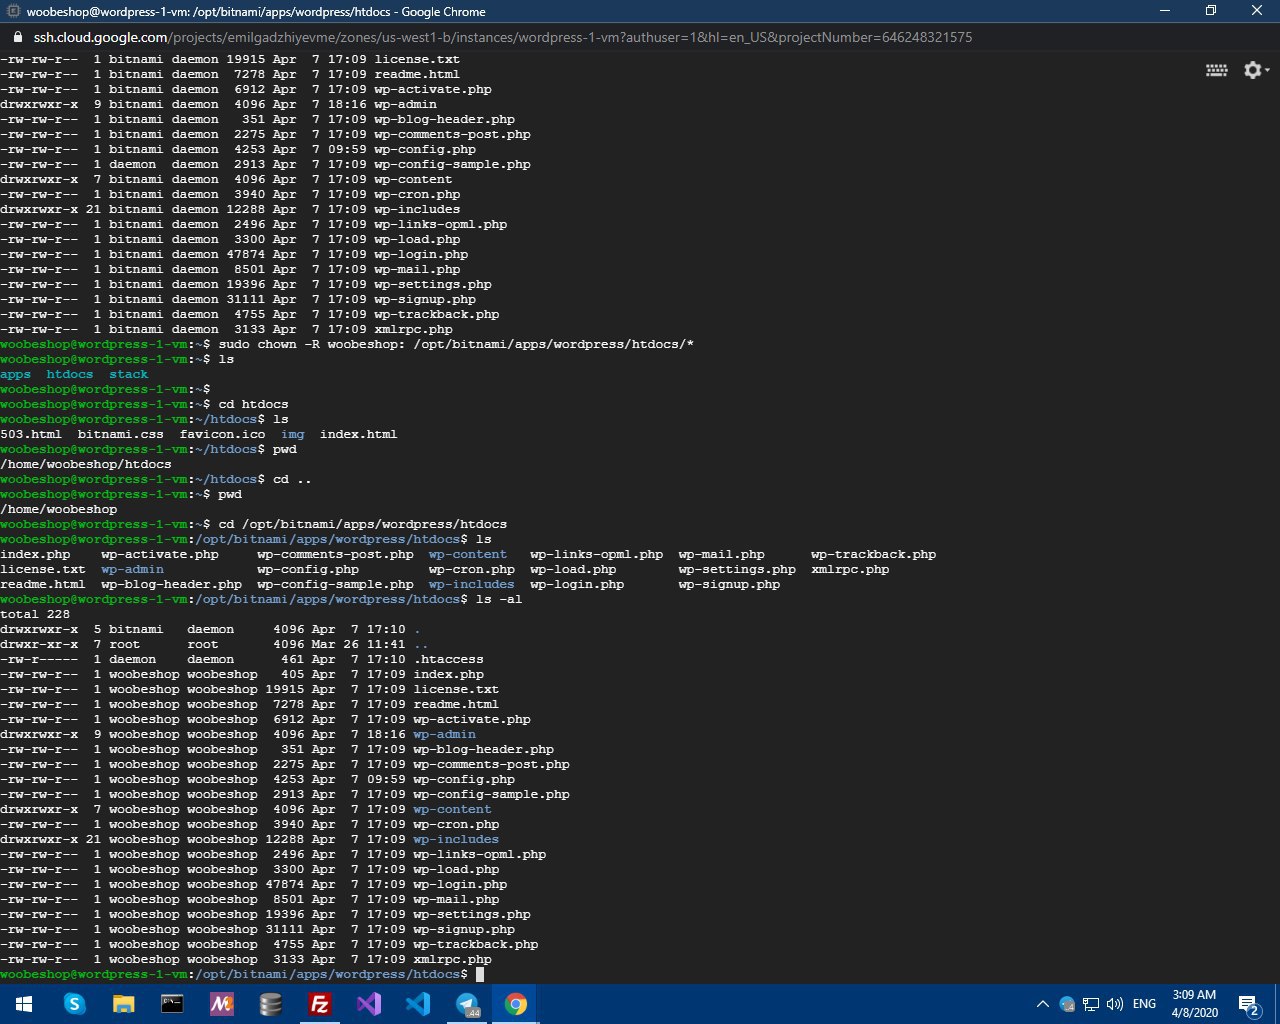The height and width of the screenshot is (1024, 1280).
Task: Open the Command Prompt taskbar icon
Action: click(172, 1004)
